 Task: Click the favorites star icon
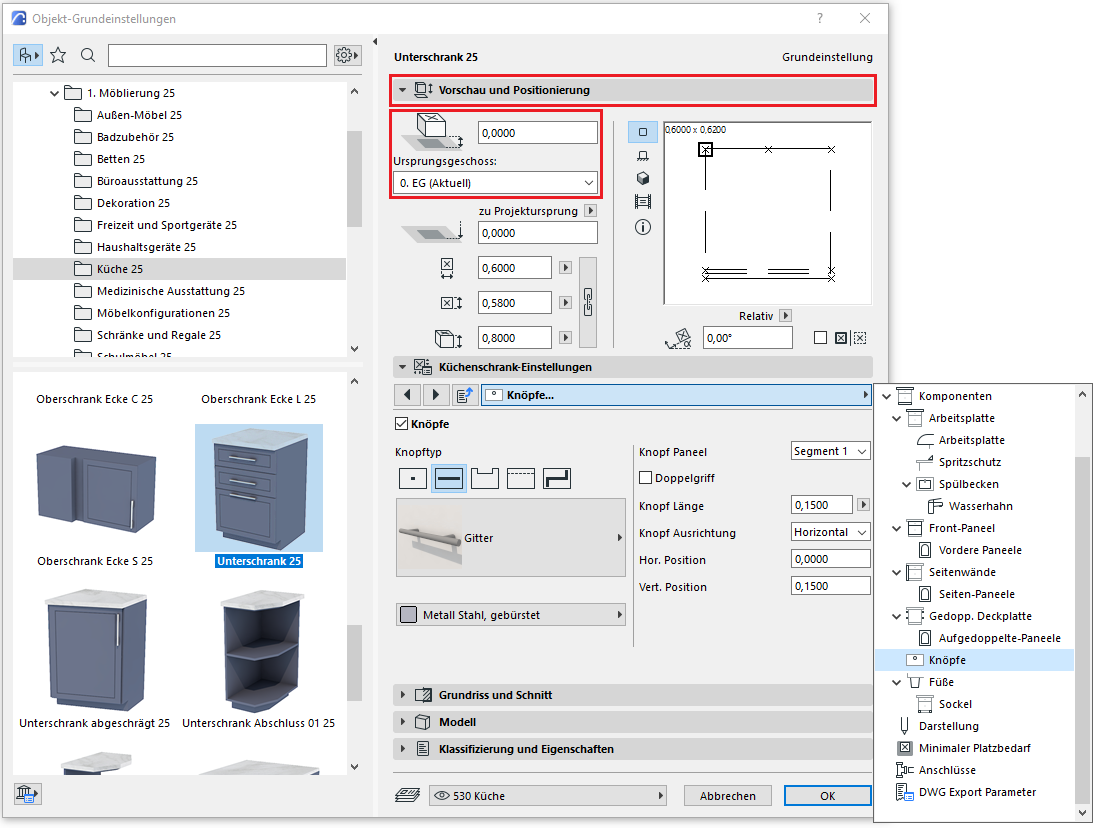pyautogui.click(x=58, y=55)
